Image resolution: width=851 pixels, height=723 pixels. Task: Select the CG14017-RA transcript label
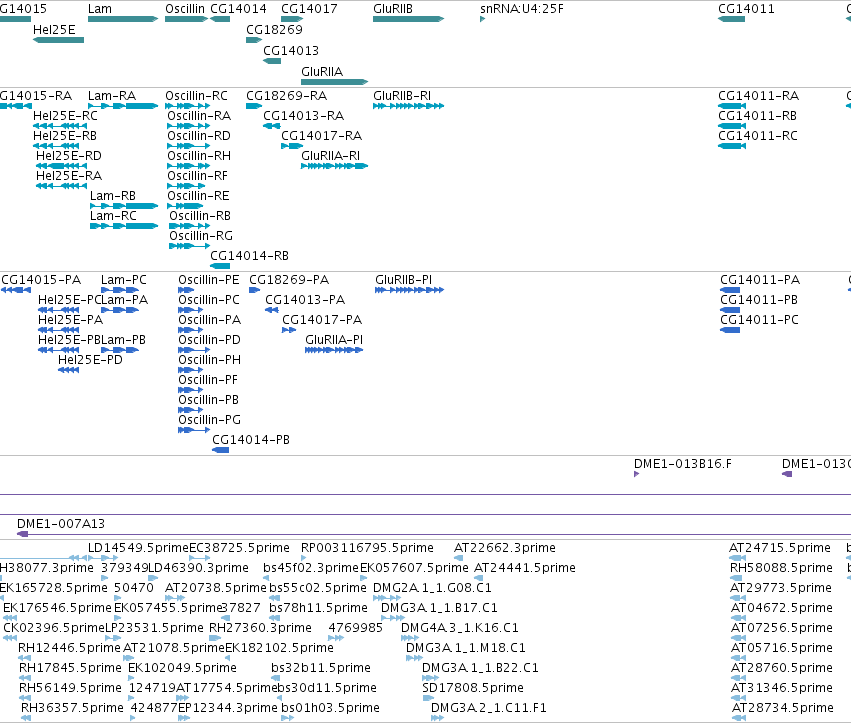[x=322, y=136]
